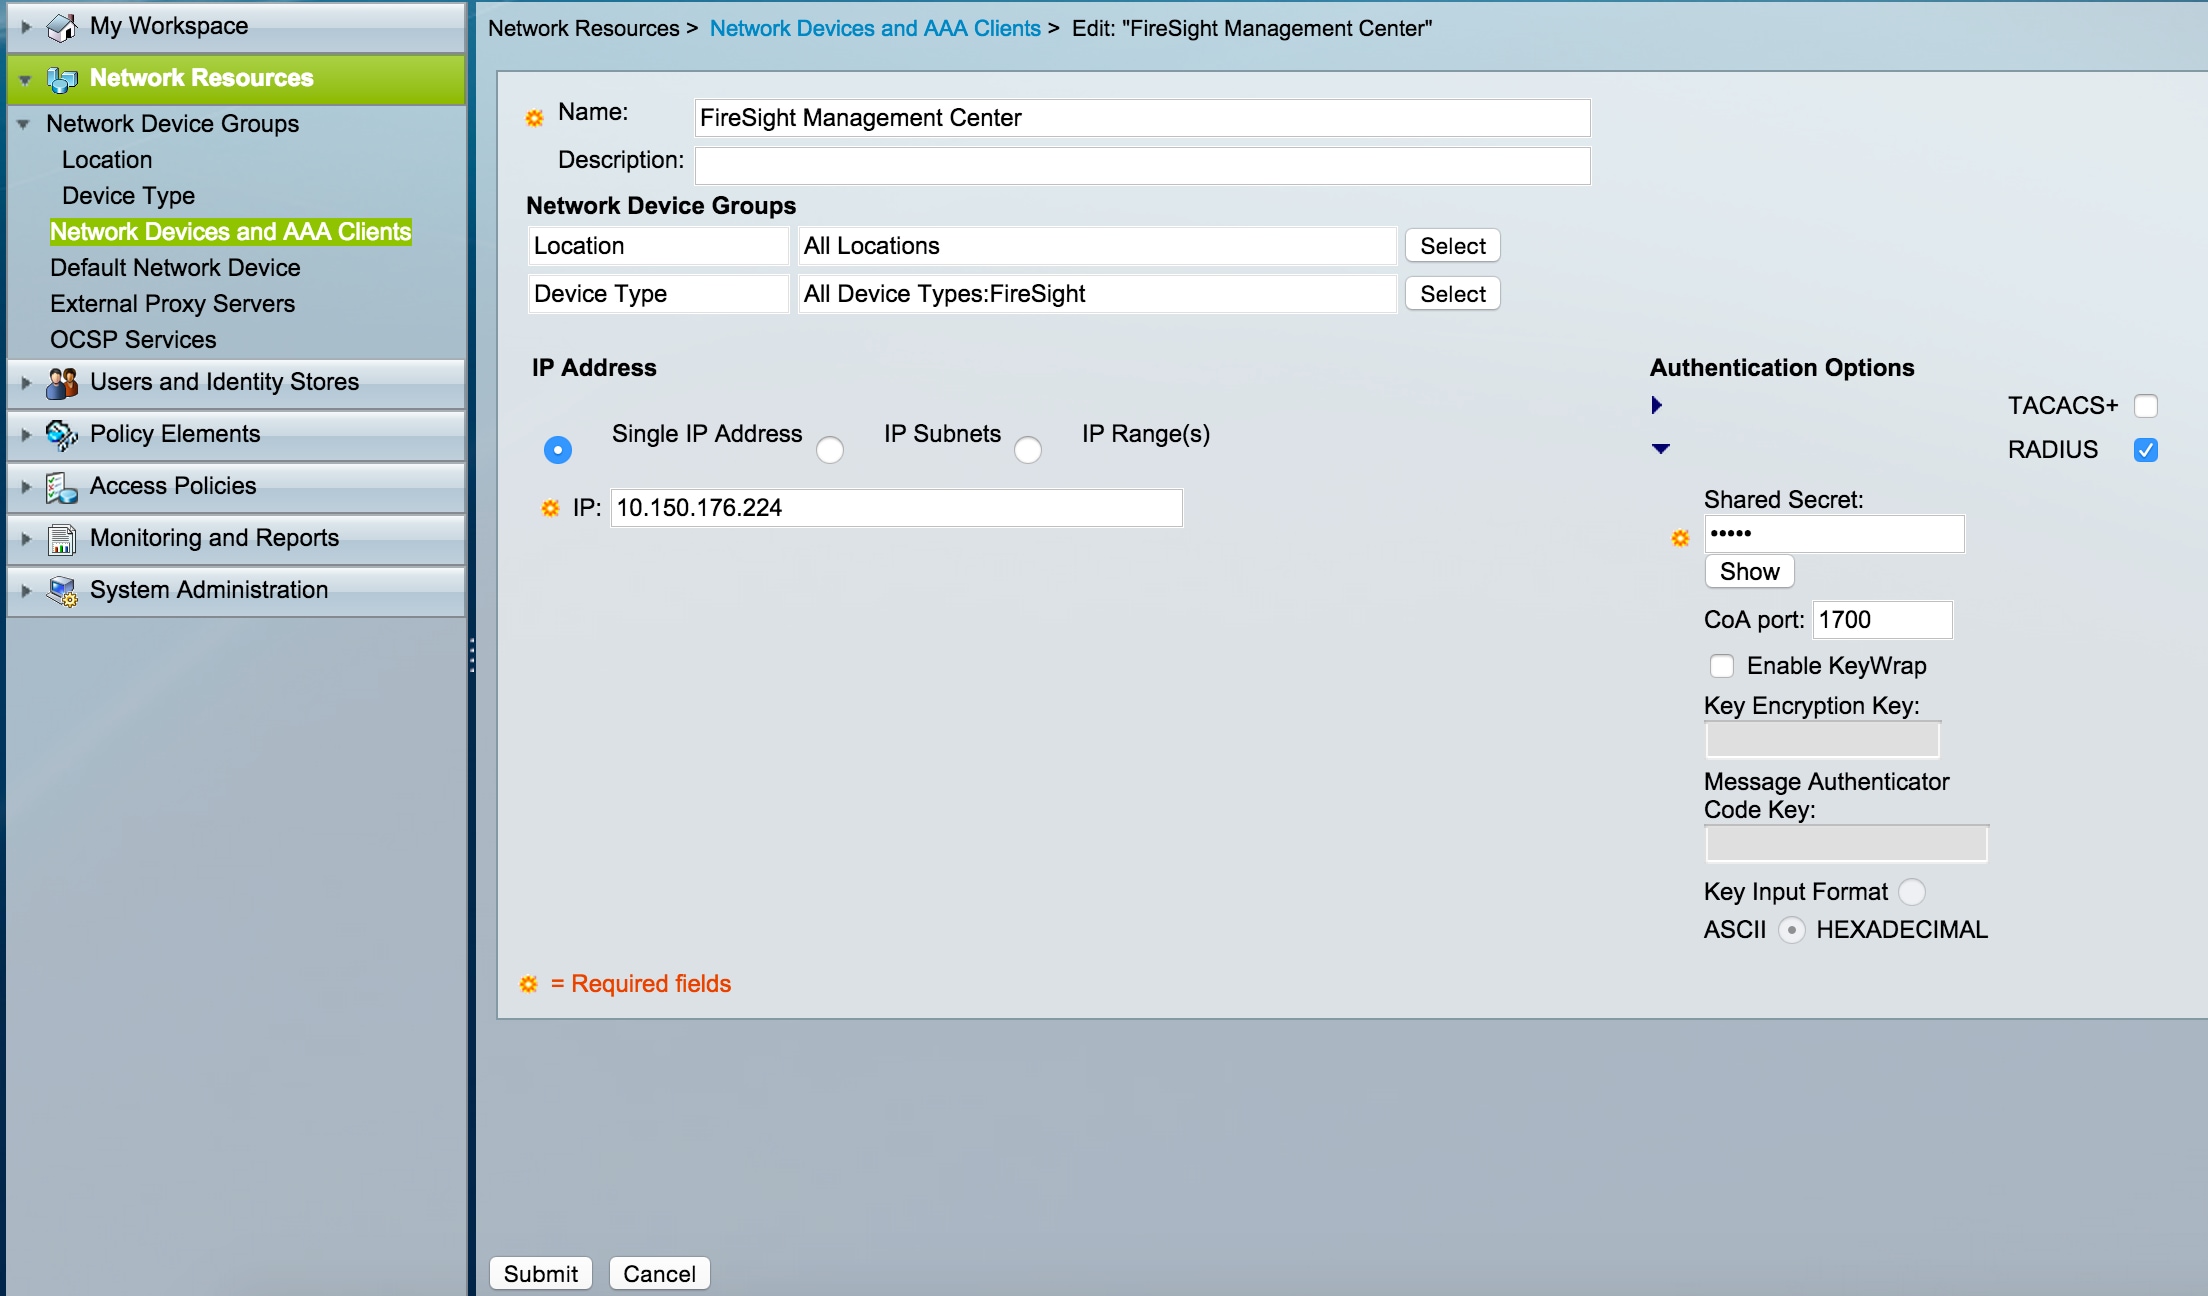2208x1296 pixels.
Task: Expand the System Administration section
Action: point(26,590)
